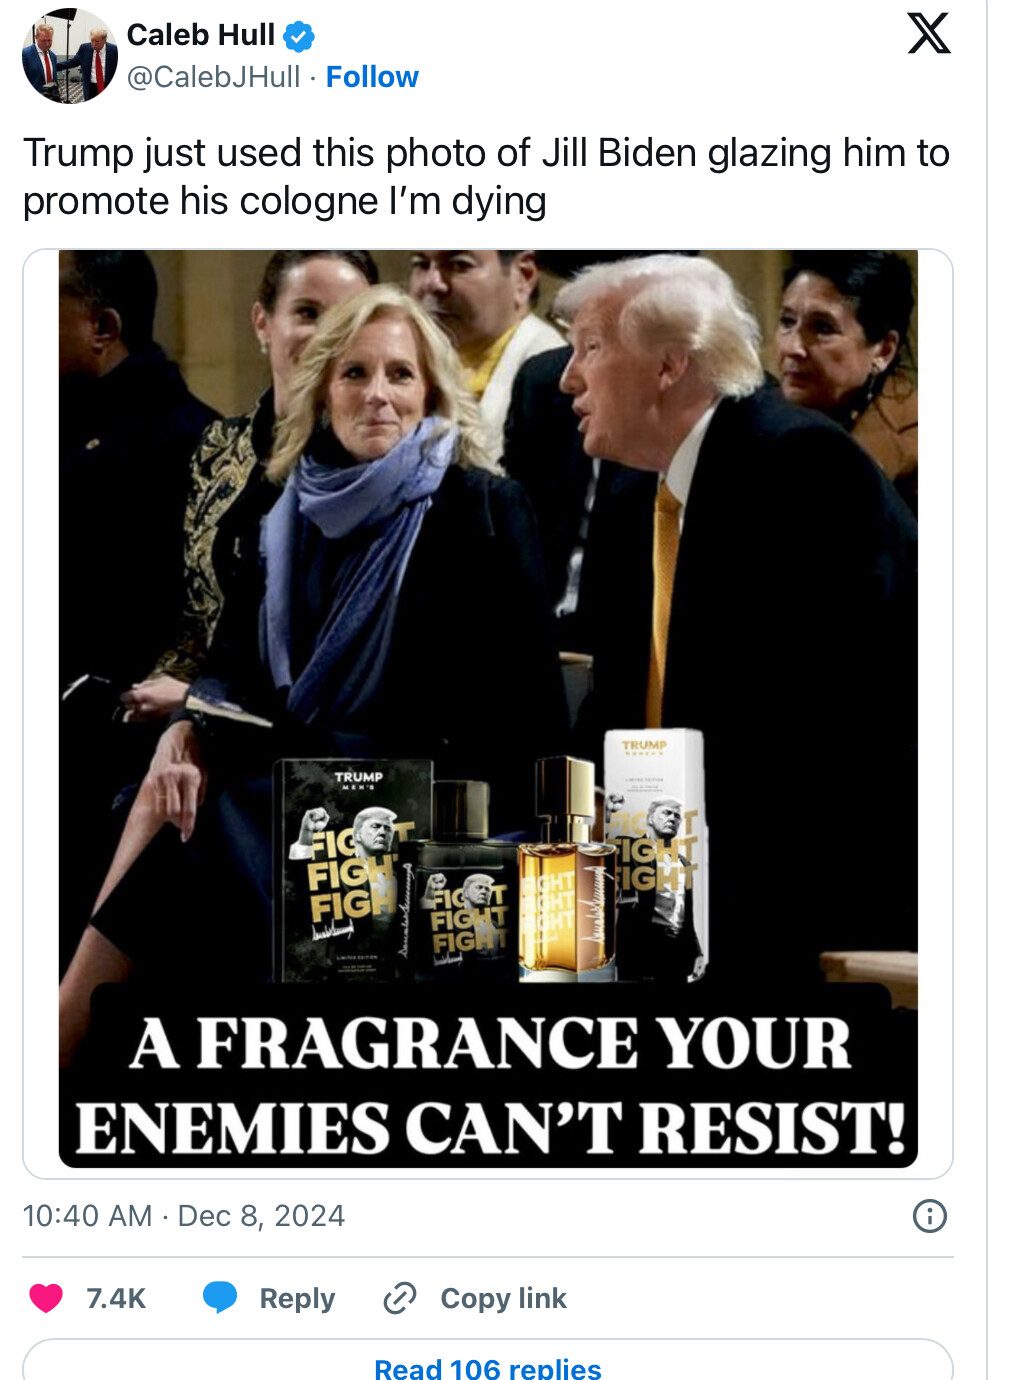Viewport: 1015px width, 1380px height.
Task: Click the 'A FRAGRANCE YOUR ENEMIES CAN'T RESIST' caption
Action: [x=490, y=1084]
